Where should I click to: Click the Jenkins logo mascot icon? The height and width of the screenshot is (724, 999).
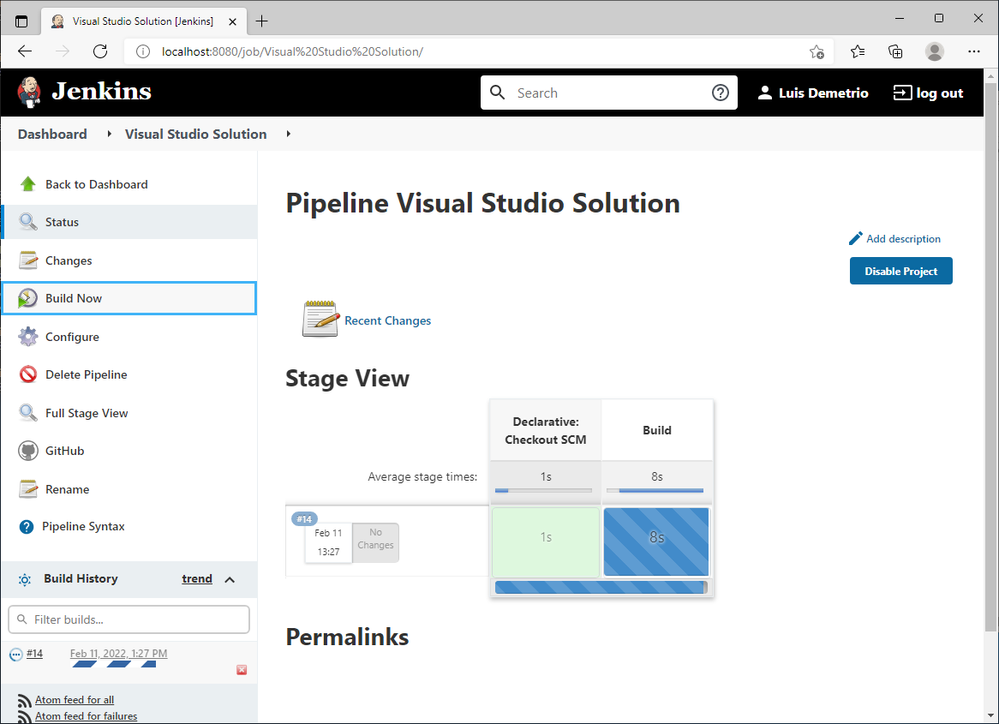29,92
